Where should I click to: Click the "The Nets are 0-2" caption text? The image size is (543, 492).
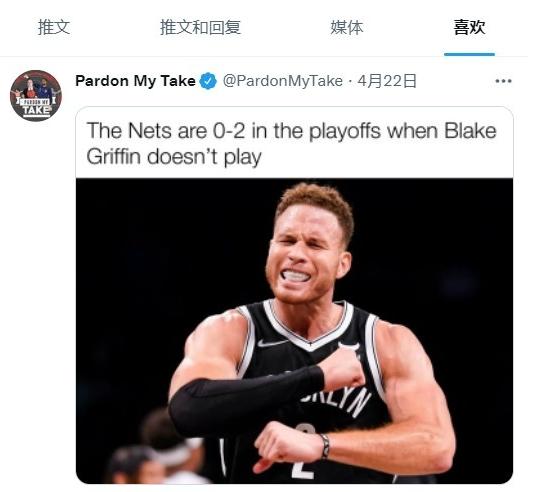coord(291,143)
